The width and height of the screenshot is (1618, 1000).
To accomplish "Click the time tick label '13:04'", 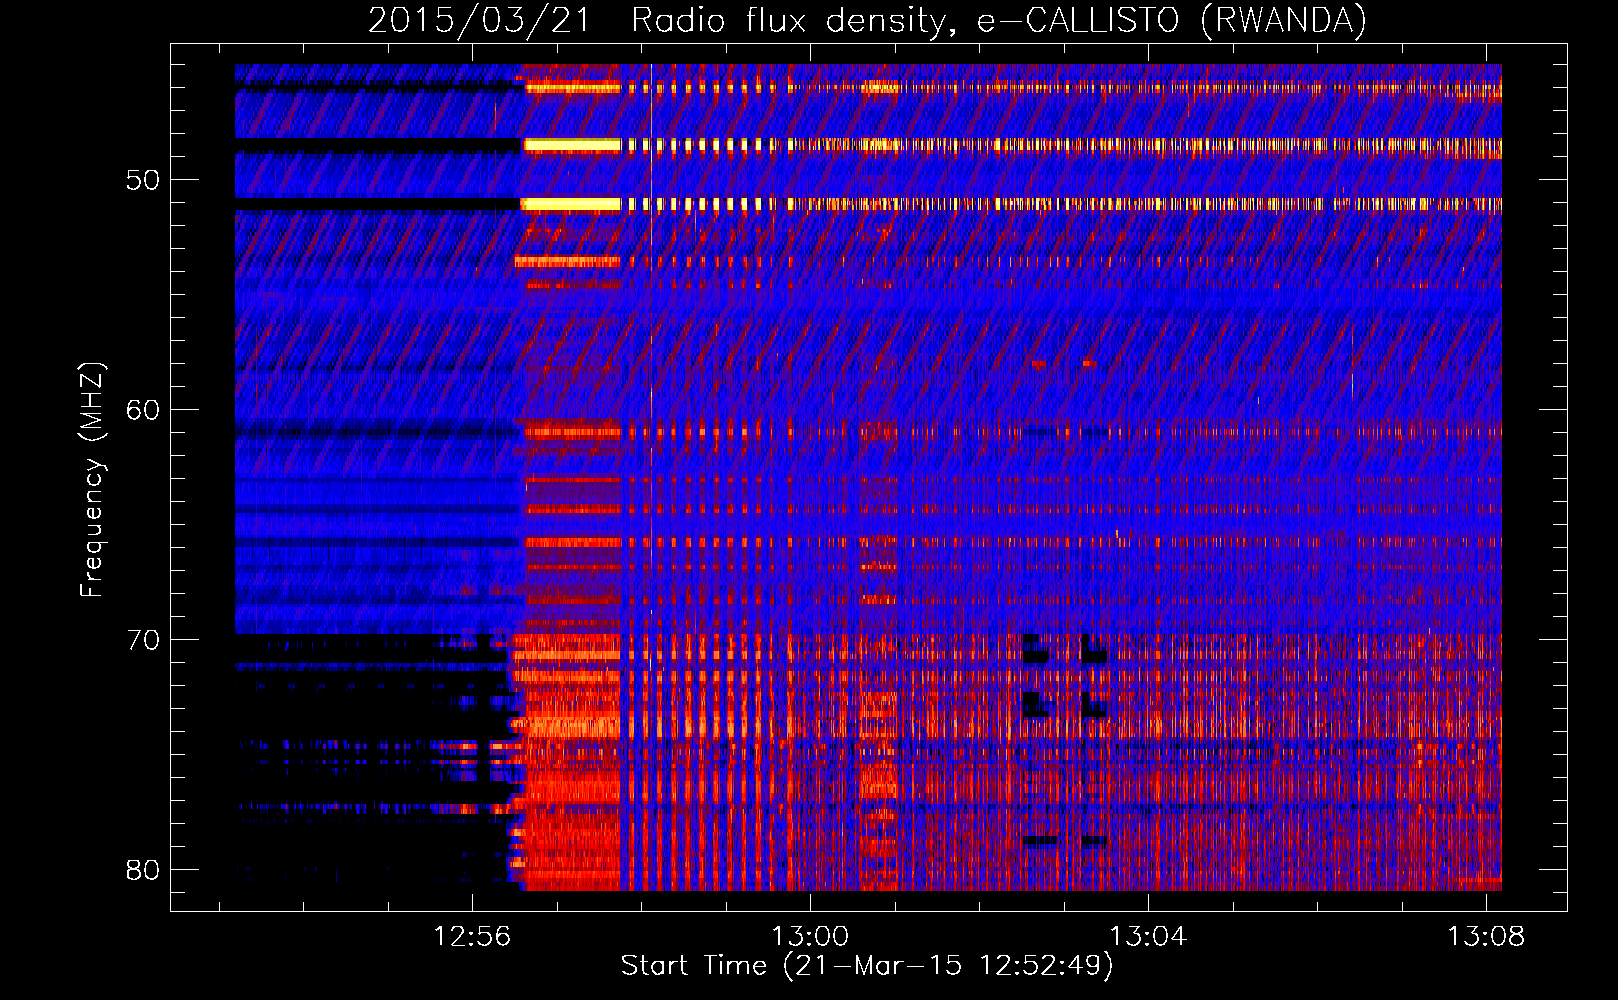I will click(x=1148, y=936).
